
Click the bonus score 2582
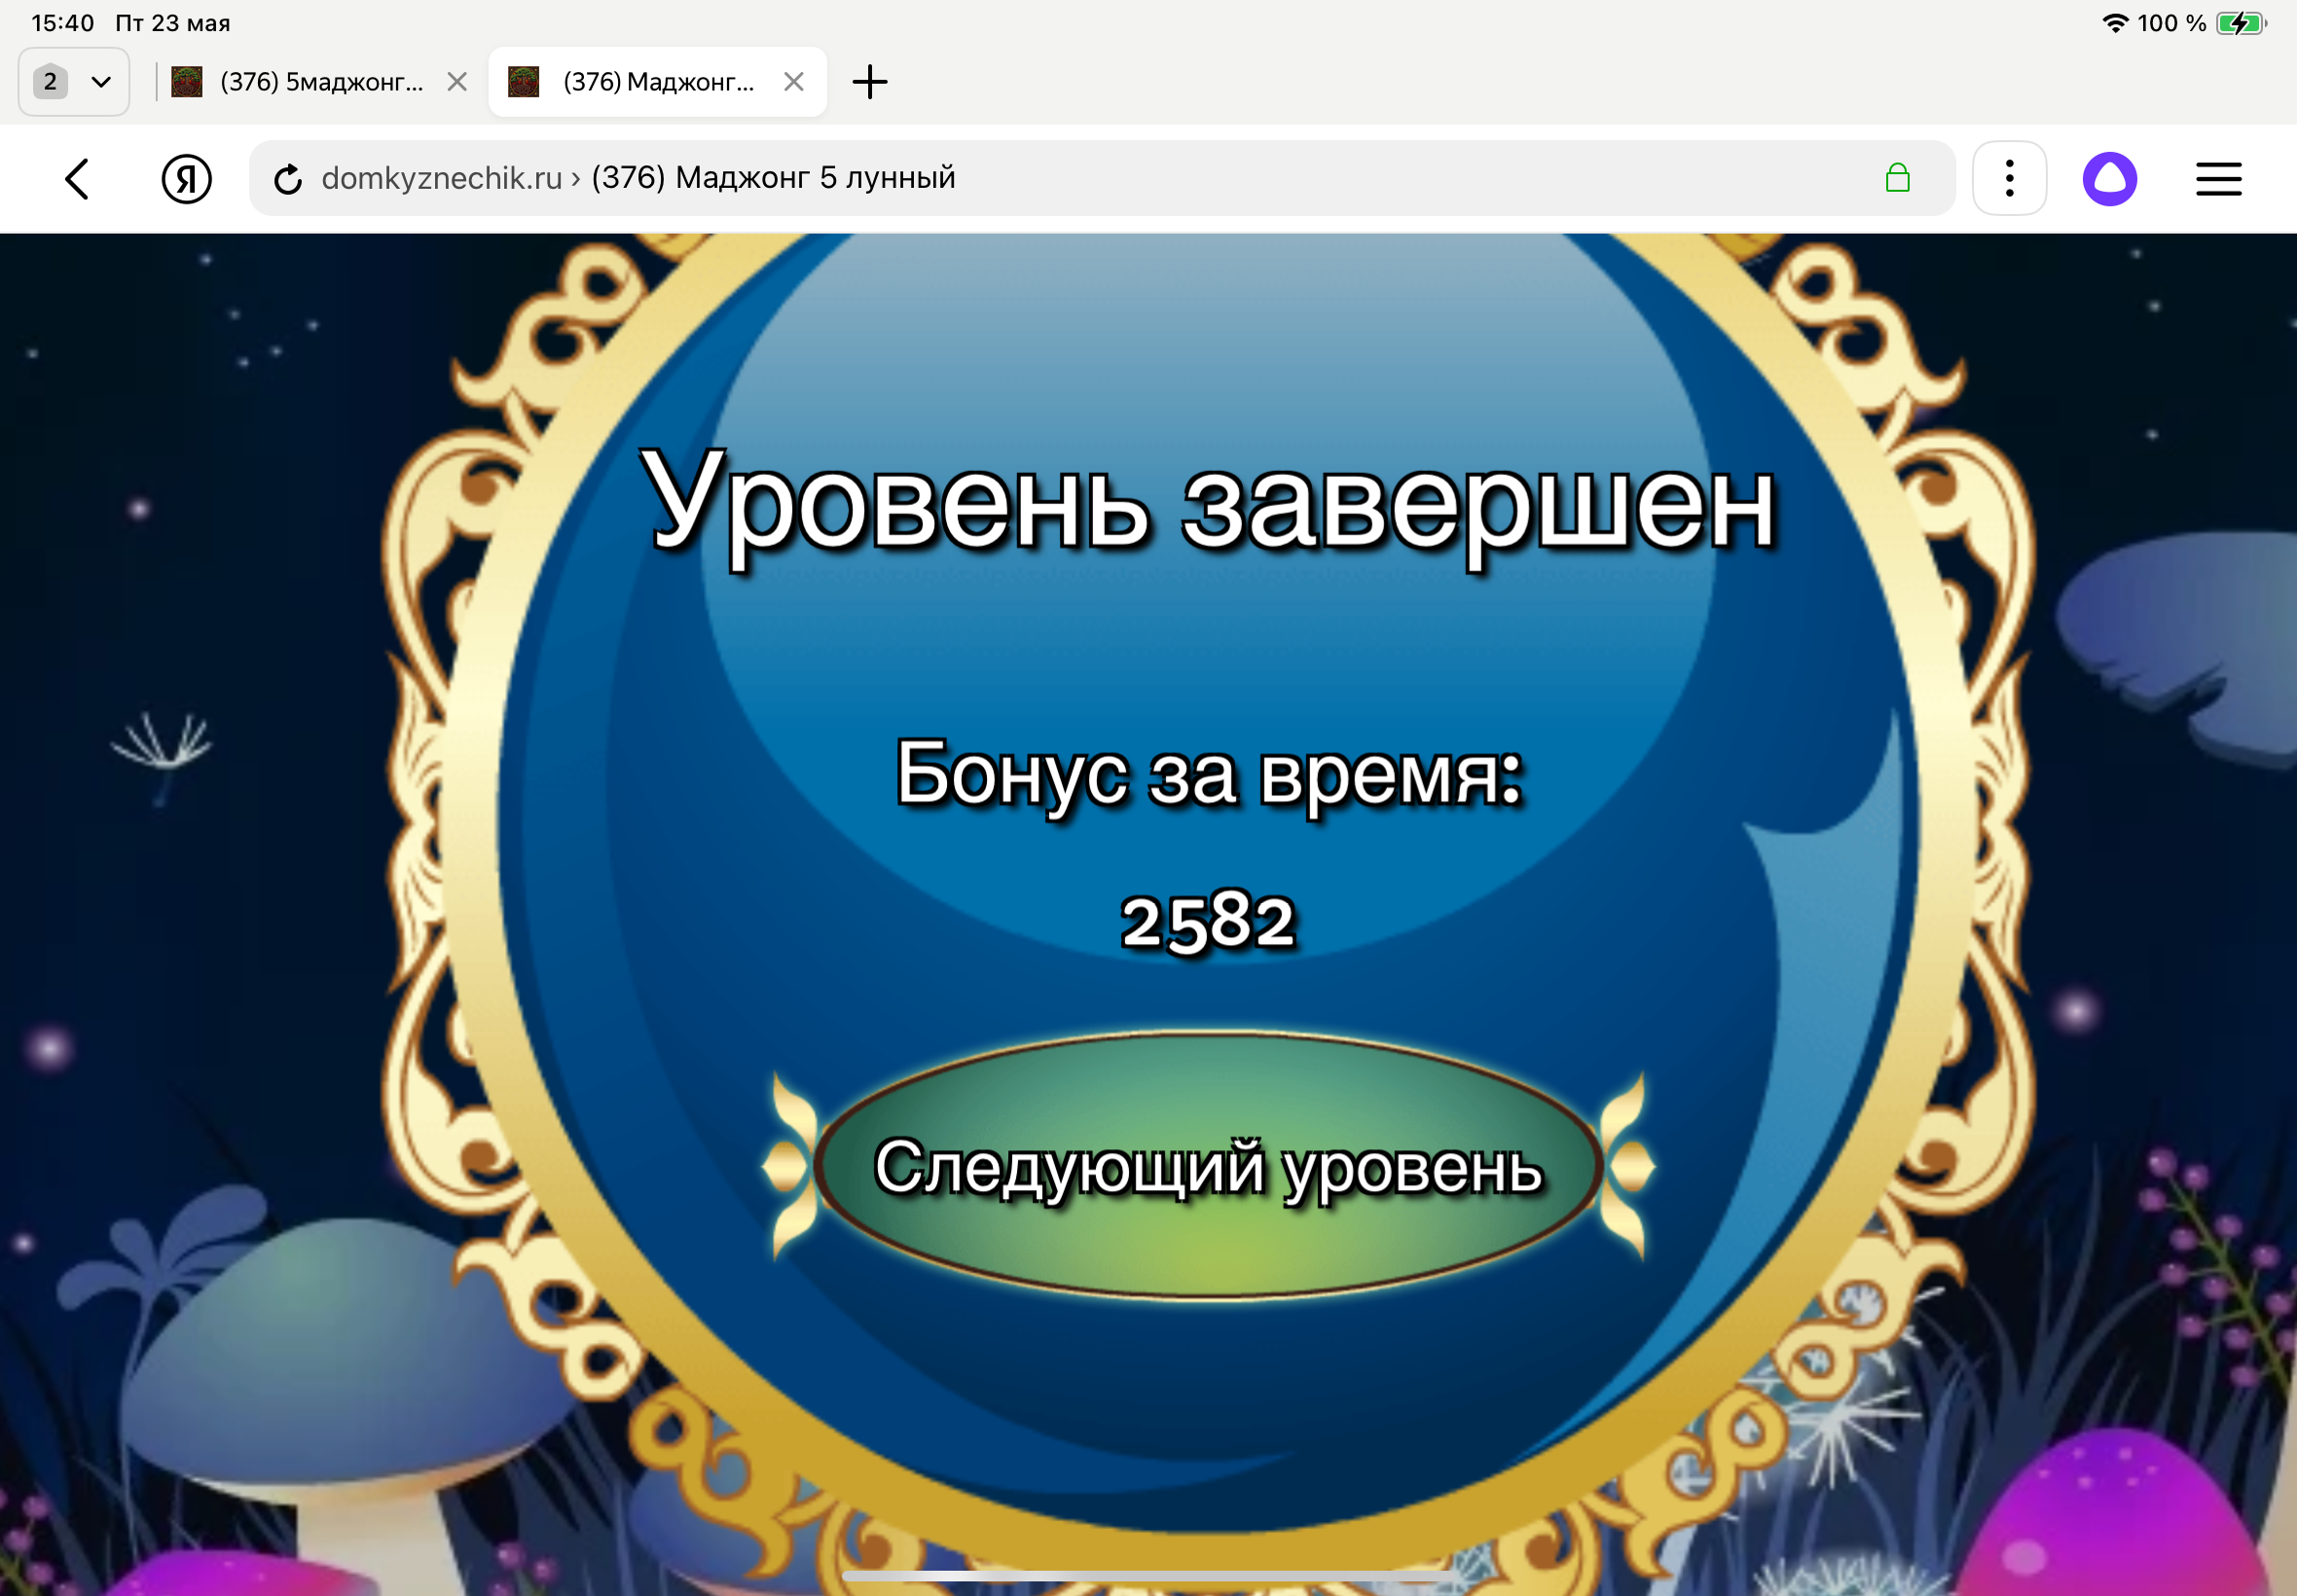pos(1208,921)
